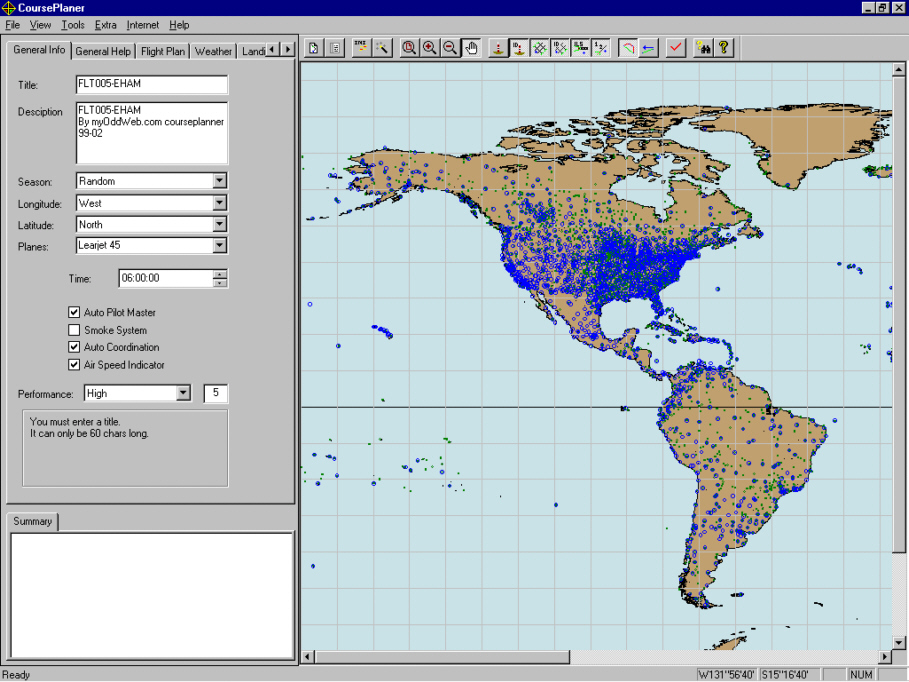This screenshot has width=909, height=682.
Task: Click the map's horizontal scrollbar thumb
Action: coord(442,656)
